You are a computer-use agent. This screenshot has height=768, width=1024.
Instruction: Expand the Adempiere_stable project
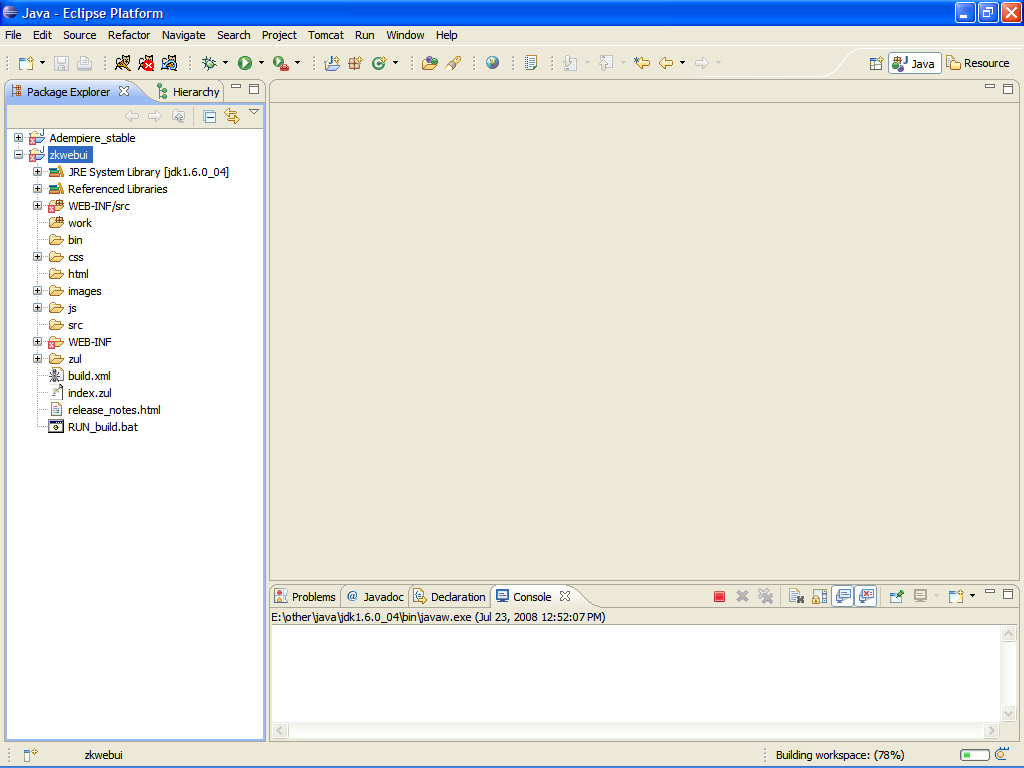18,138
